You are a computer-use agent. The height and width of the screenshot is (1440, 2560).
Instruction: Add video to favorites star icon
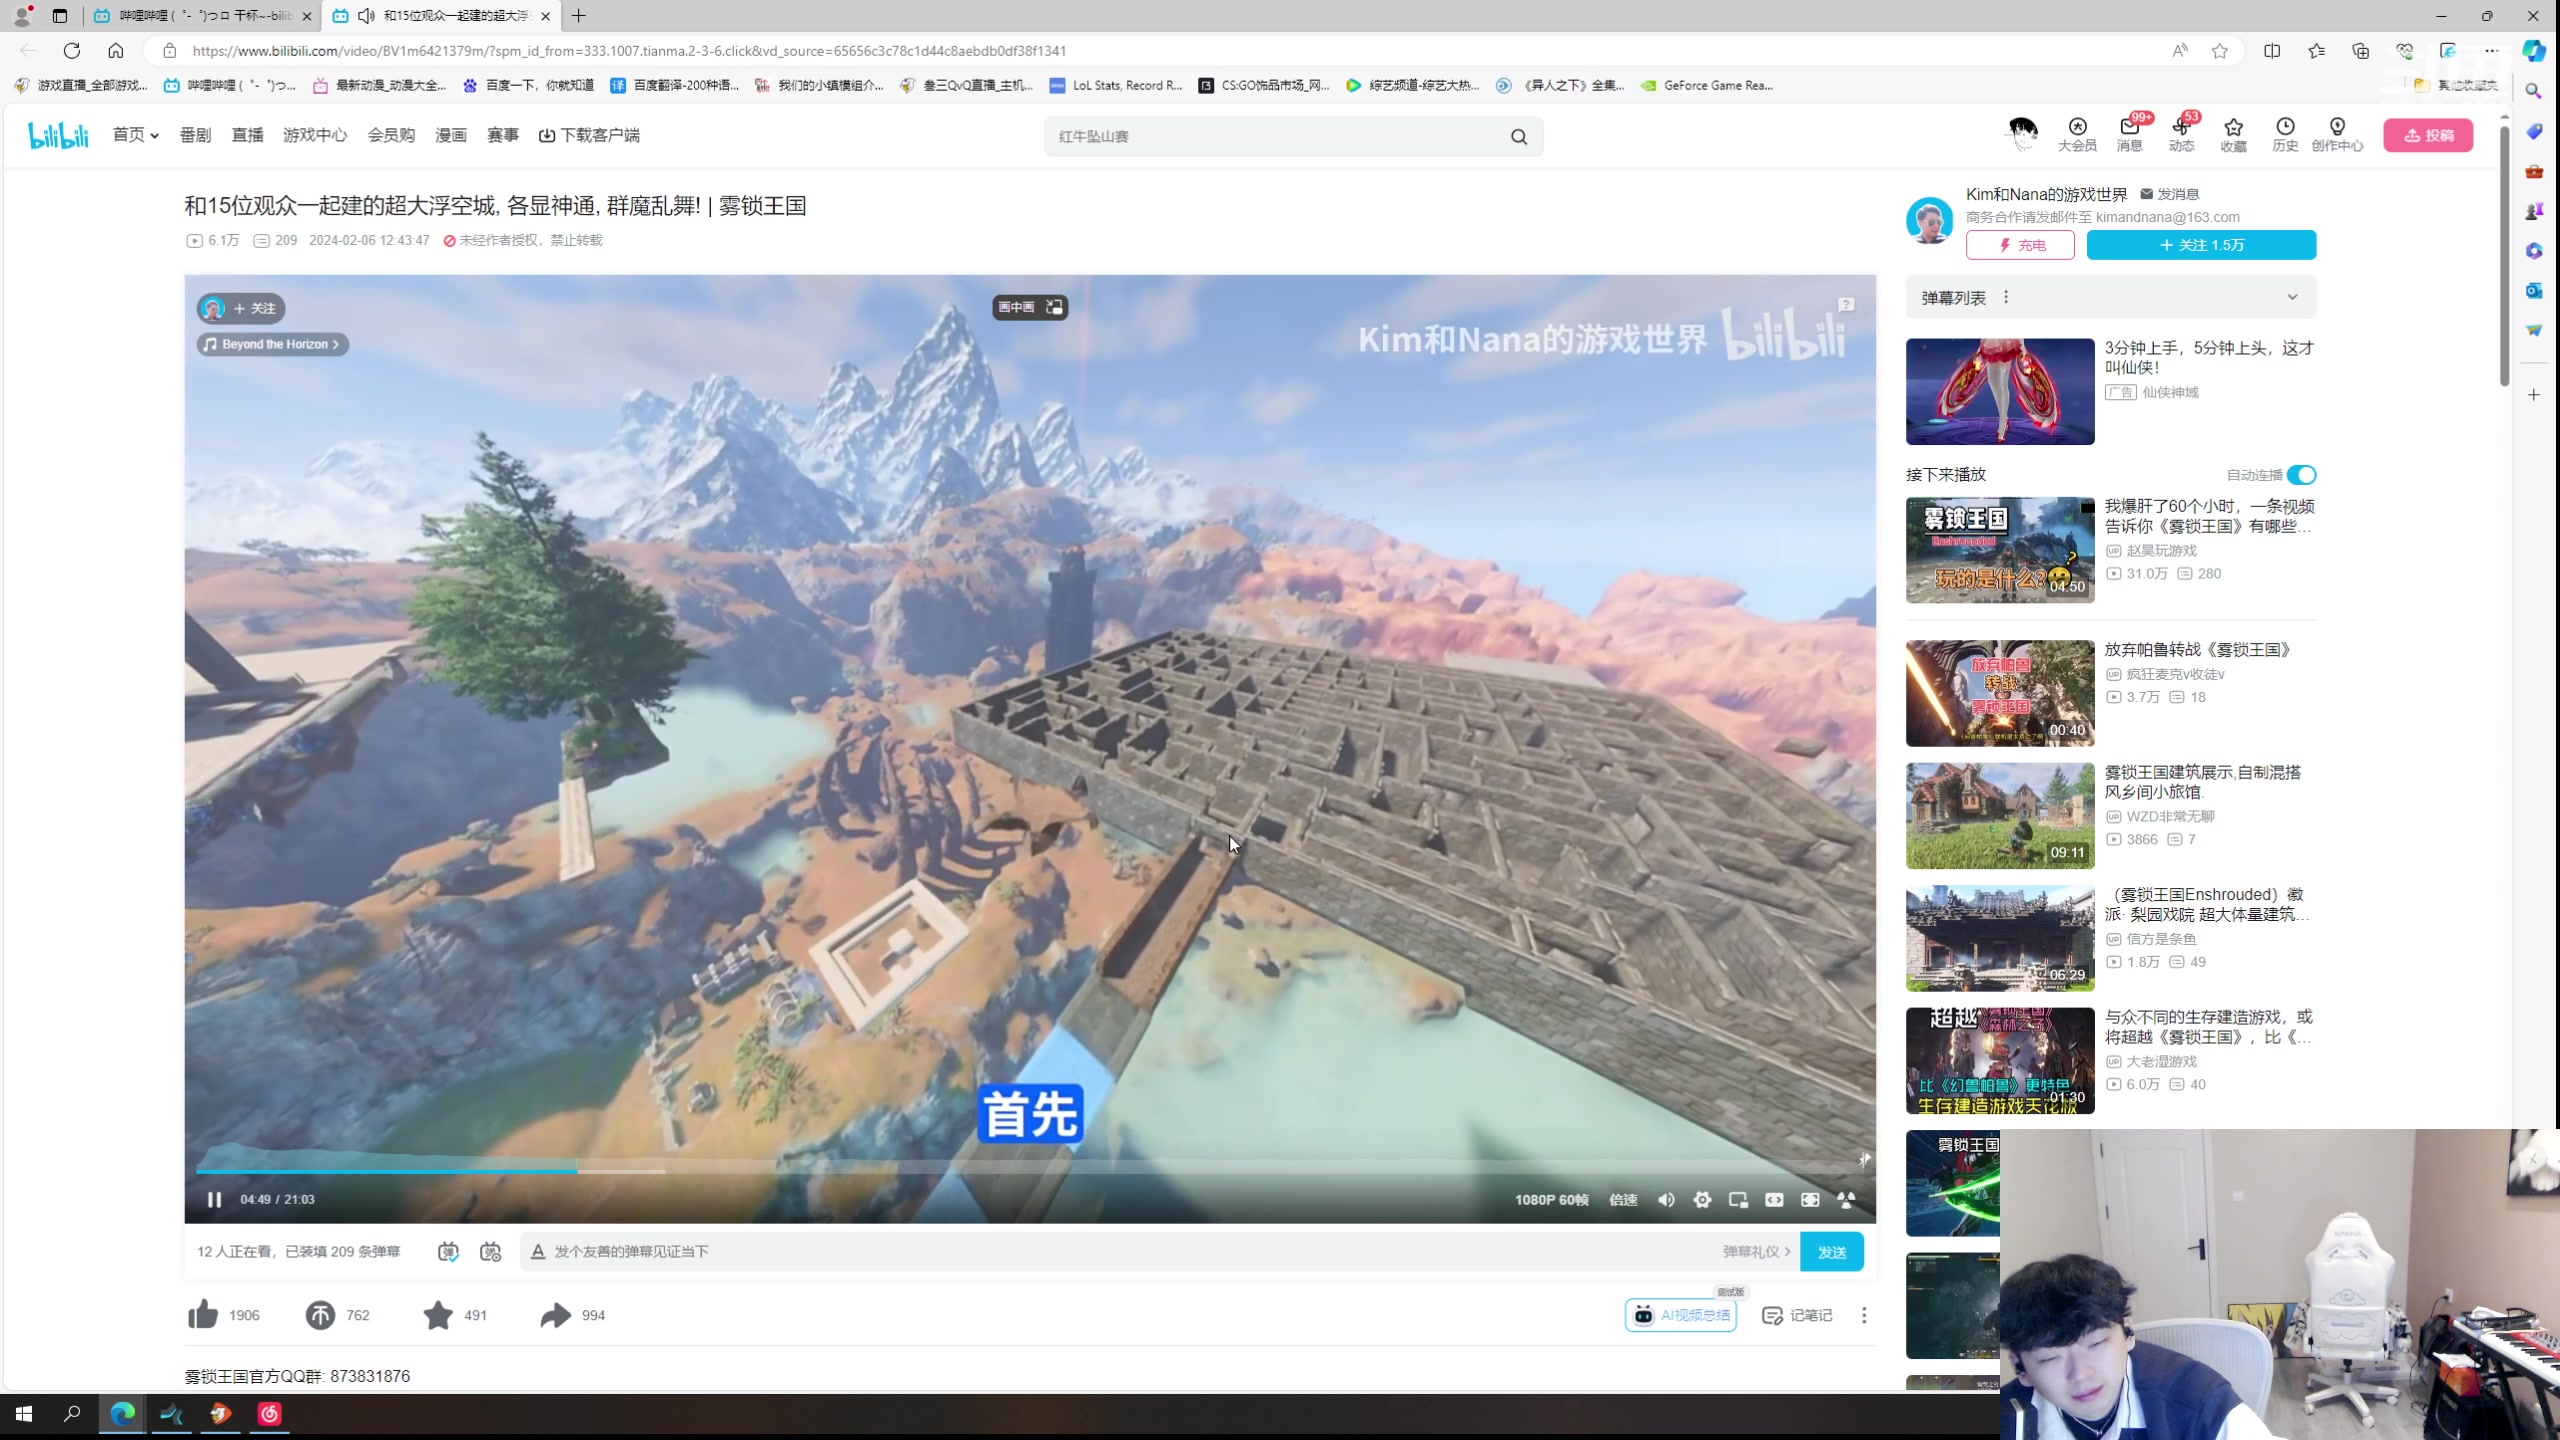438,1315
